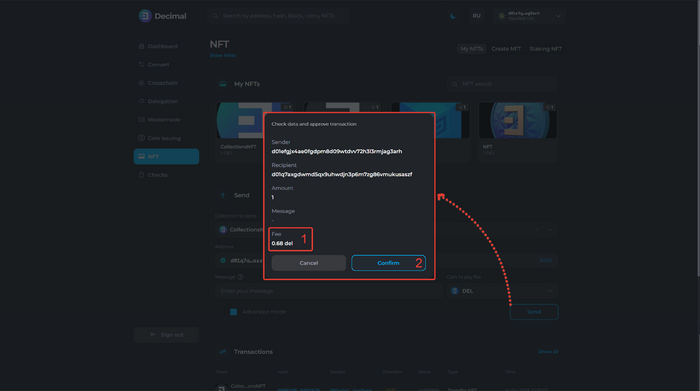Focus the top search by address field

click(x=278, y=16)
